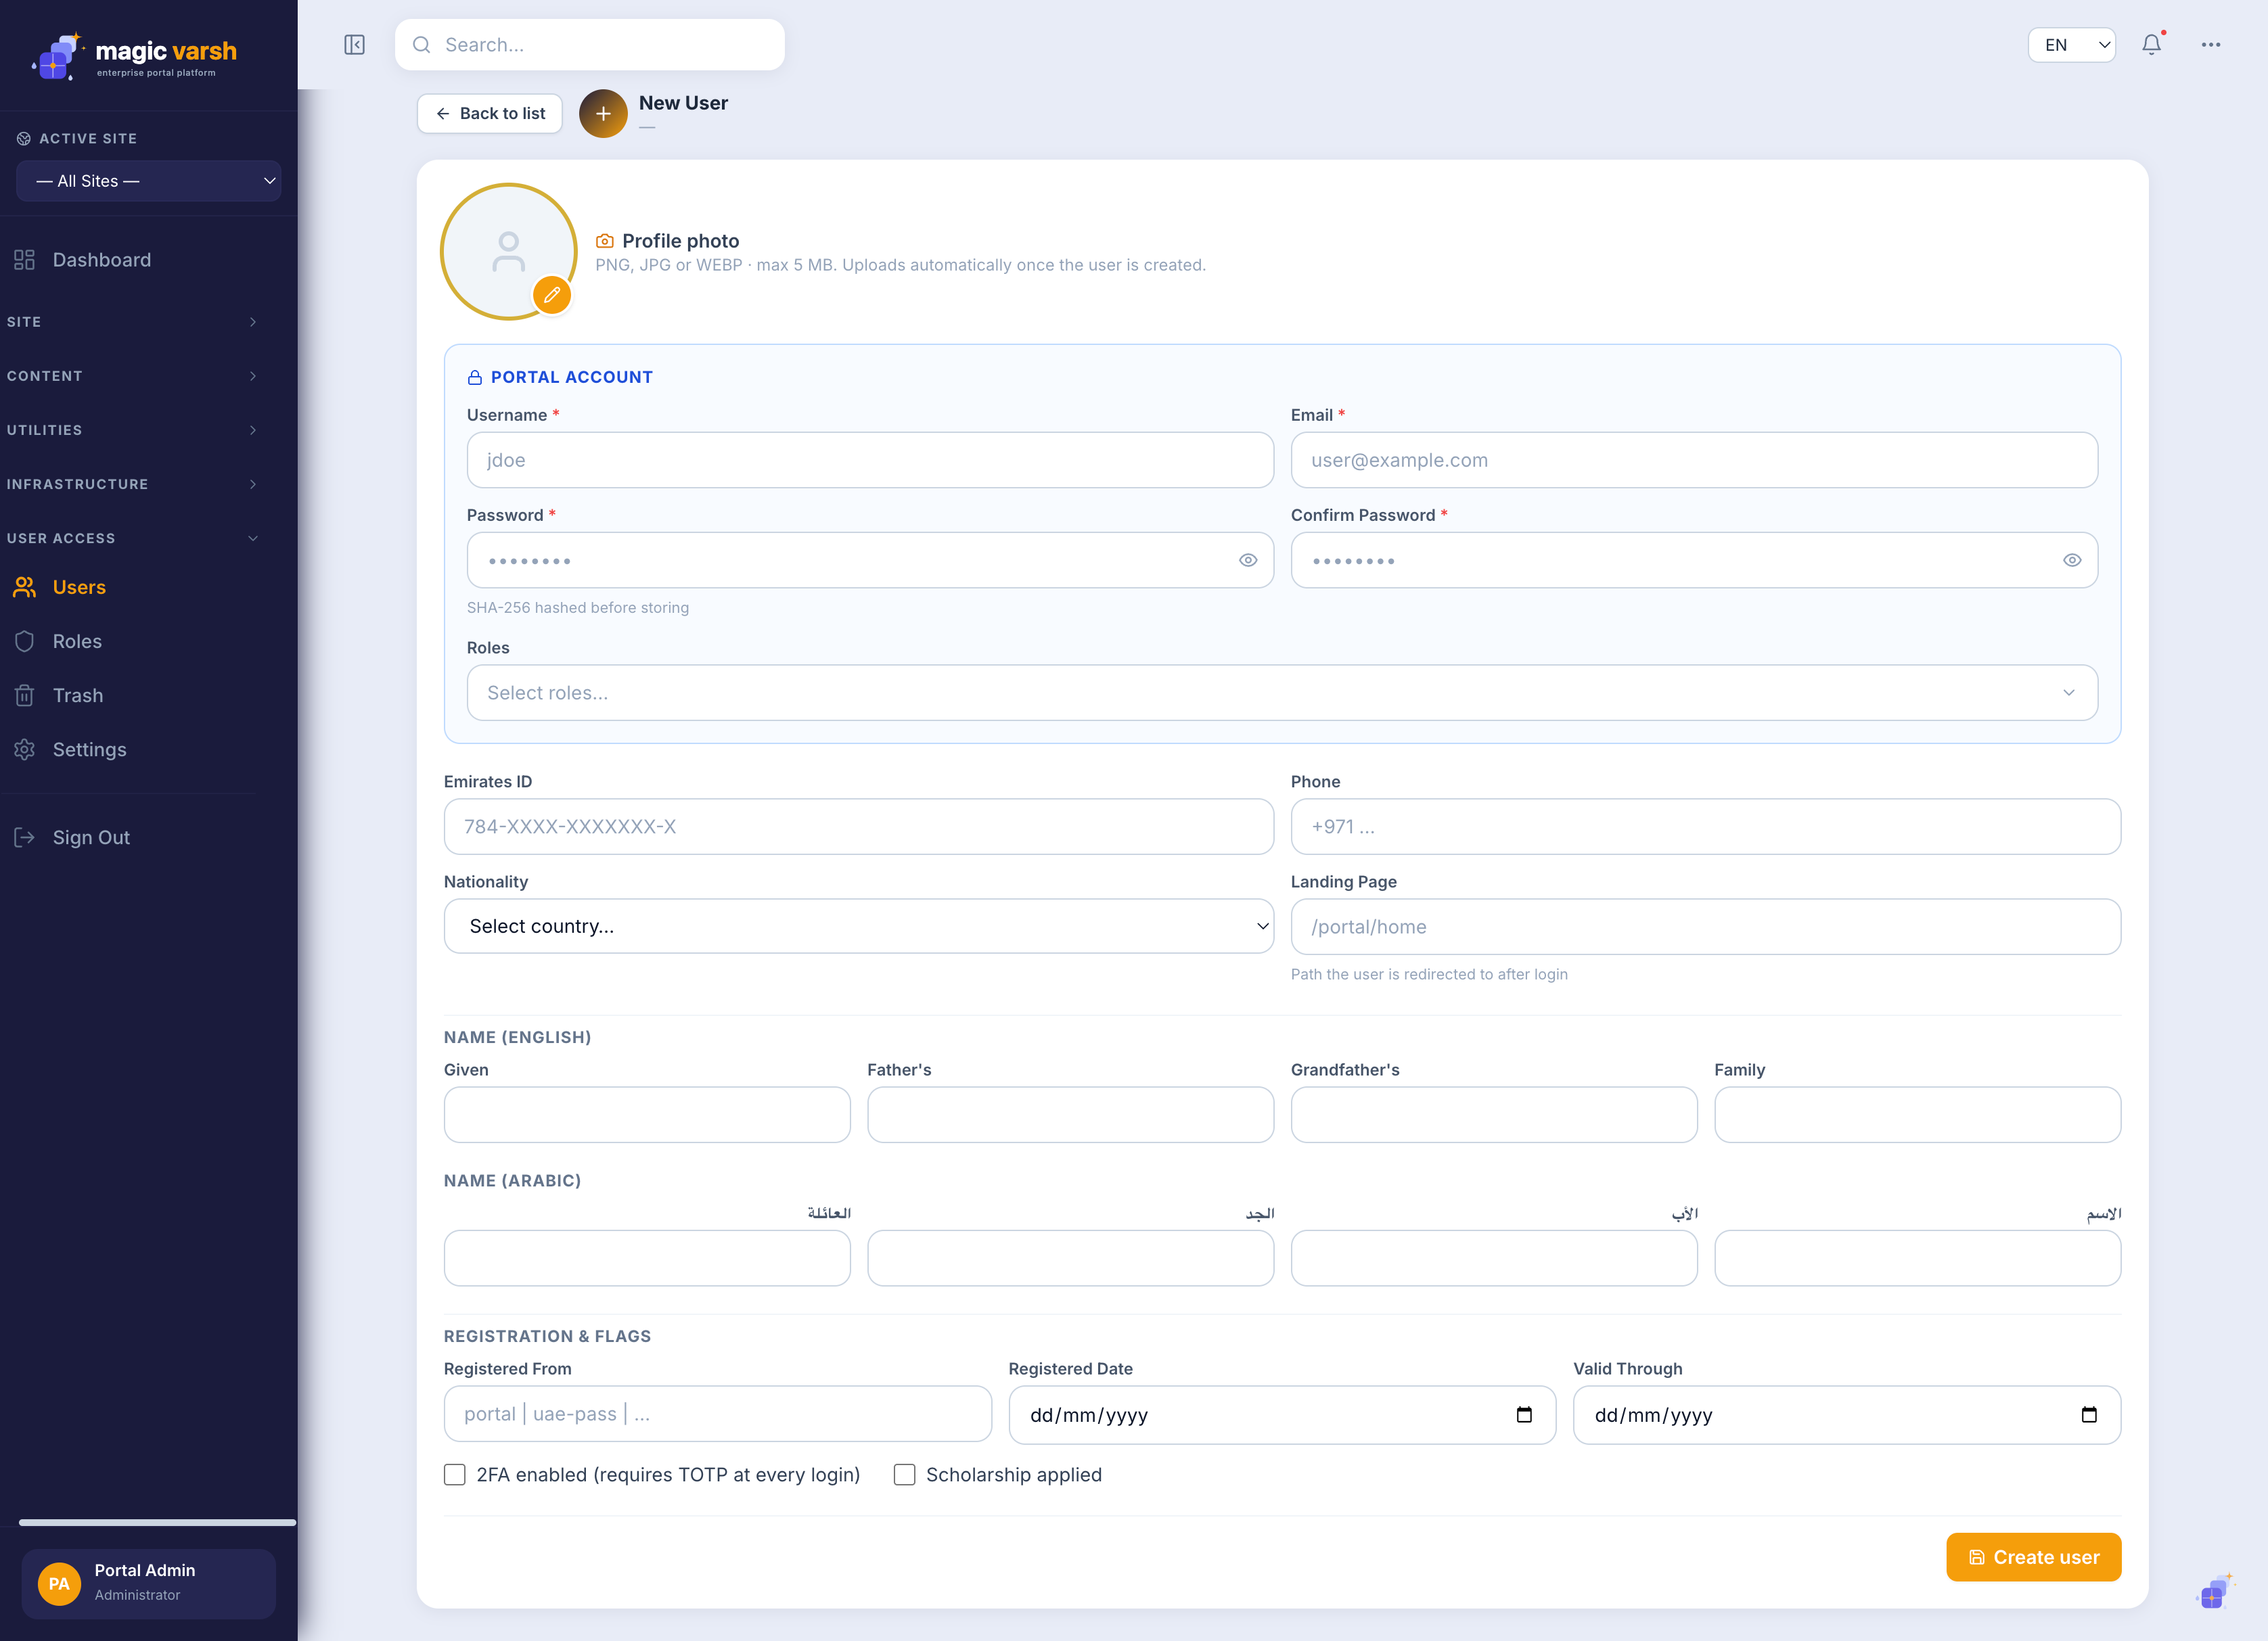Expand the SITE sidebar section
Image resolution: width=2268 pixels, height=1641 pixels.
pos(133,322)
